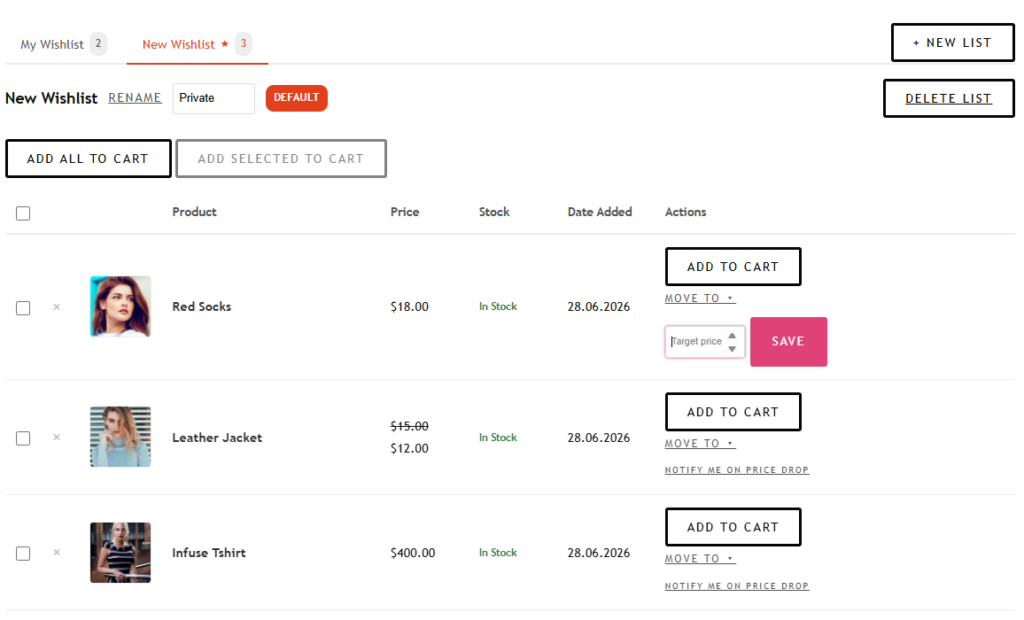This screenshot has width=1024, height=620.
Task: Remove Infuse Tshirt with its x icon
Action: (57, 553)
